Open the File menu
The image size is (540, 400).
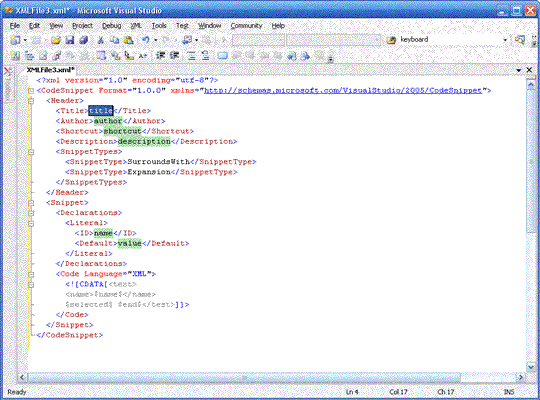point(14,26)
